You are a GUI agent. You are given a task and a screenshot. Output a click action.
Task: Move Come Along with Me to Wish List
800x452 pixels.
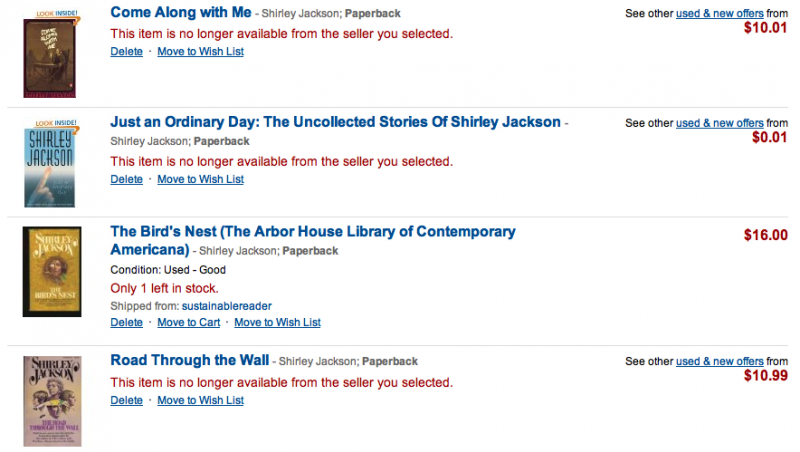(x=200, y=50)
